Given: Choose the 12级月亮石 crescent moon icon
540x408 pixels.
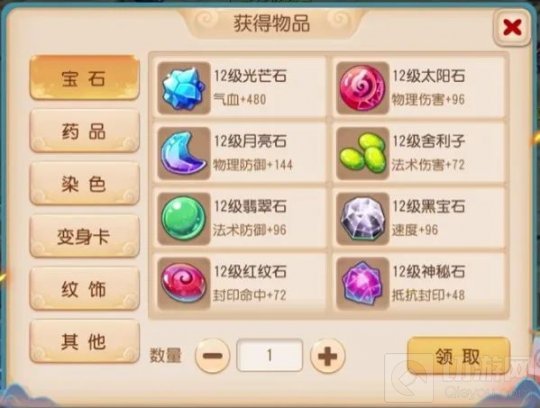Looking at the screenshot, I should point(184,153).
